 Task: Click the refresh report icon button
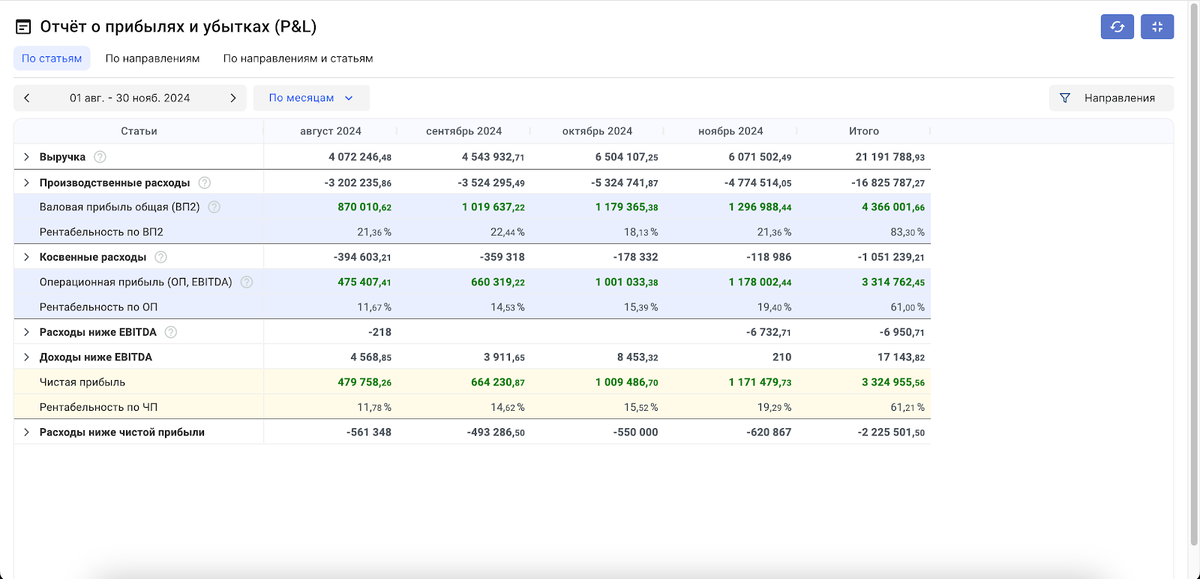click(1117, 27)
